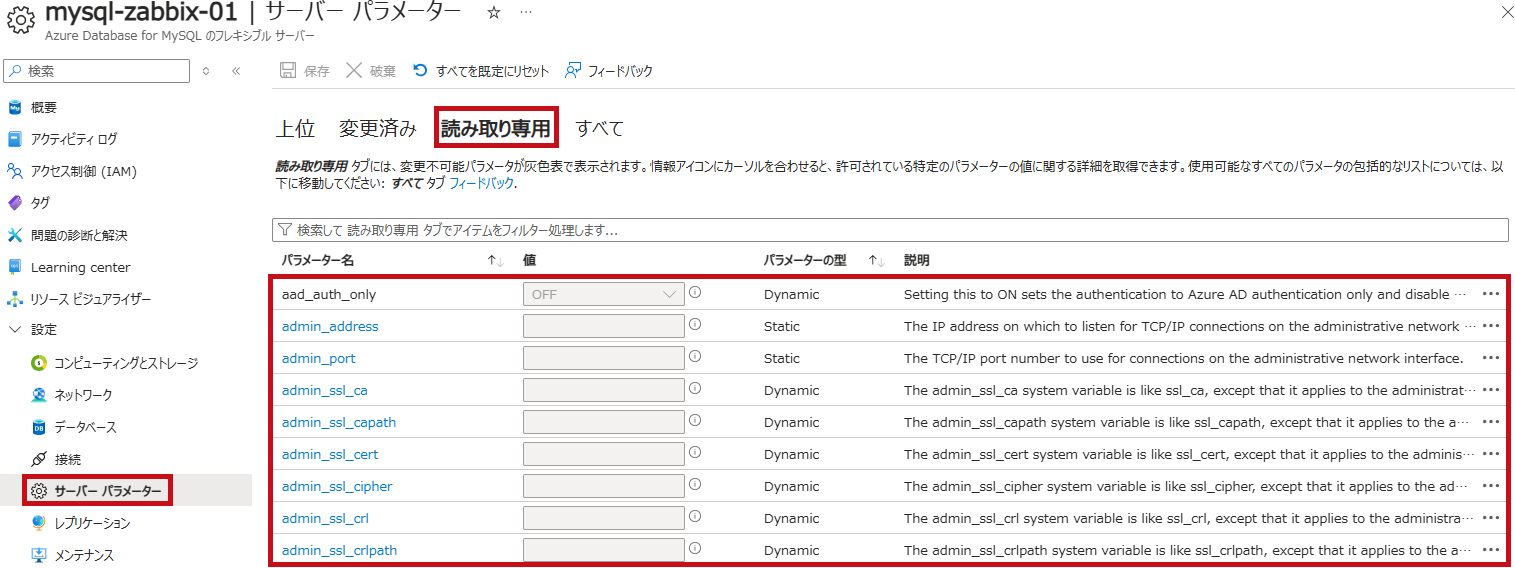Click the フィードバック link in description
This screenshot has height=568, width=1515.
click(x=482, y=184)
